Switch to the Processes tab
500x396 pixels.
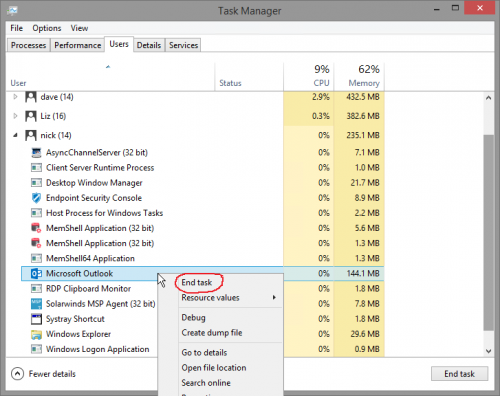point(29,45)
